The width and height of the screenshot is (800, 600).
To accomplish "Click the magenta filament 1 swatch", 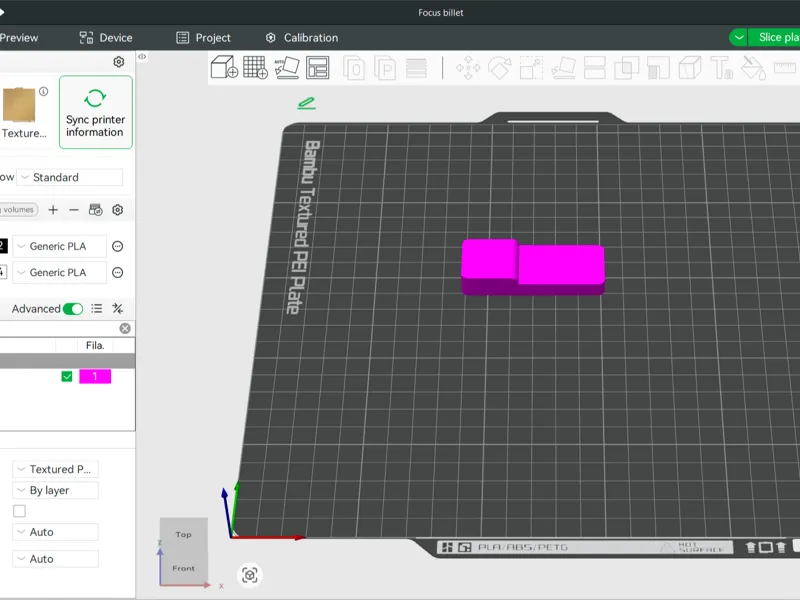I will click(x=95, y=377).
